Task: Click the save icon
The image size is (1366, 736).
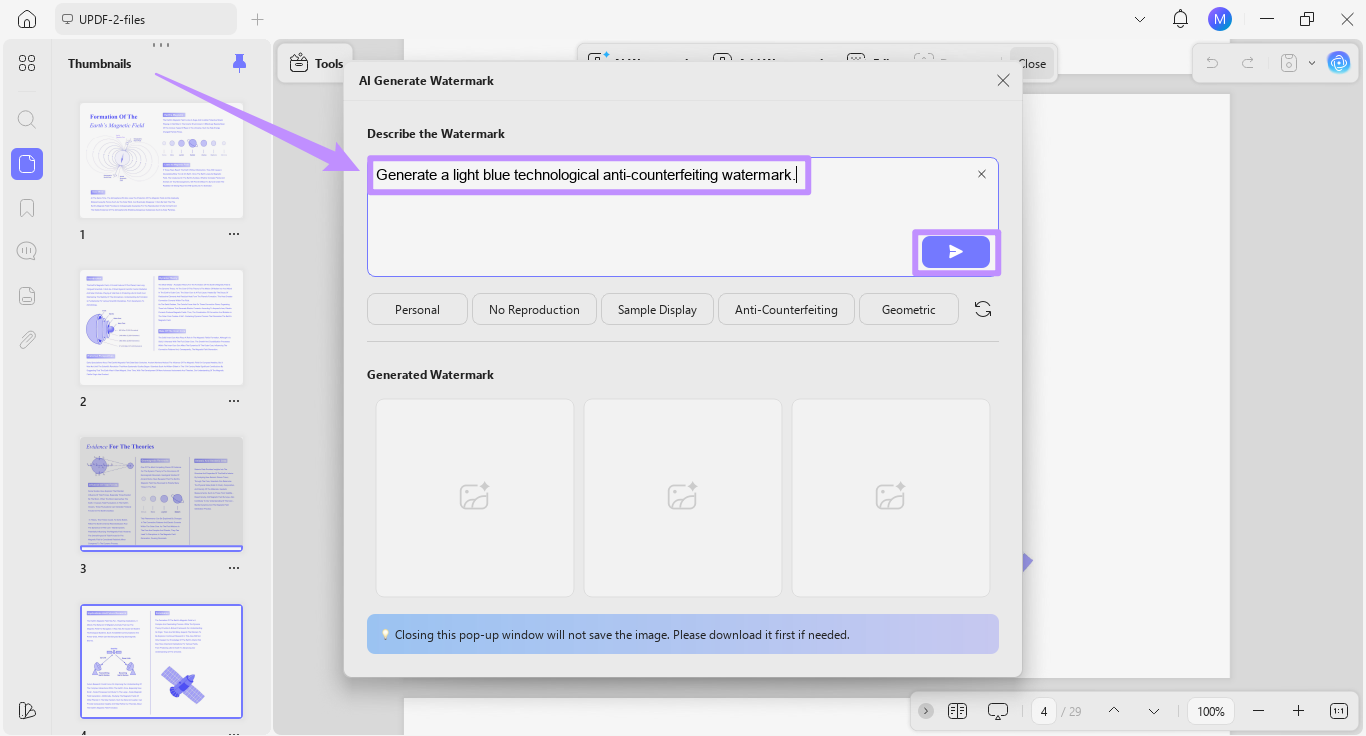Action: 1290,63
